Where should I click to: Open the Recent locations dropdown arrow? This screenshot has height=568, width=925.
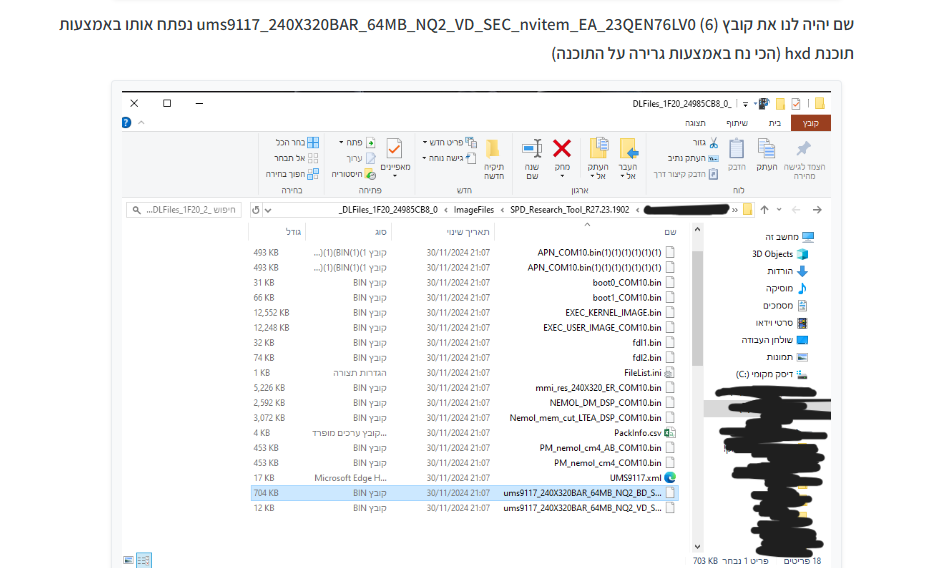coord(779,210)
